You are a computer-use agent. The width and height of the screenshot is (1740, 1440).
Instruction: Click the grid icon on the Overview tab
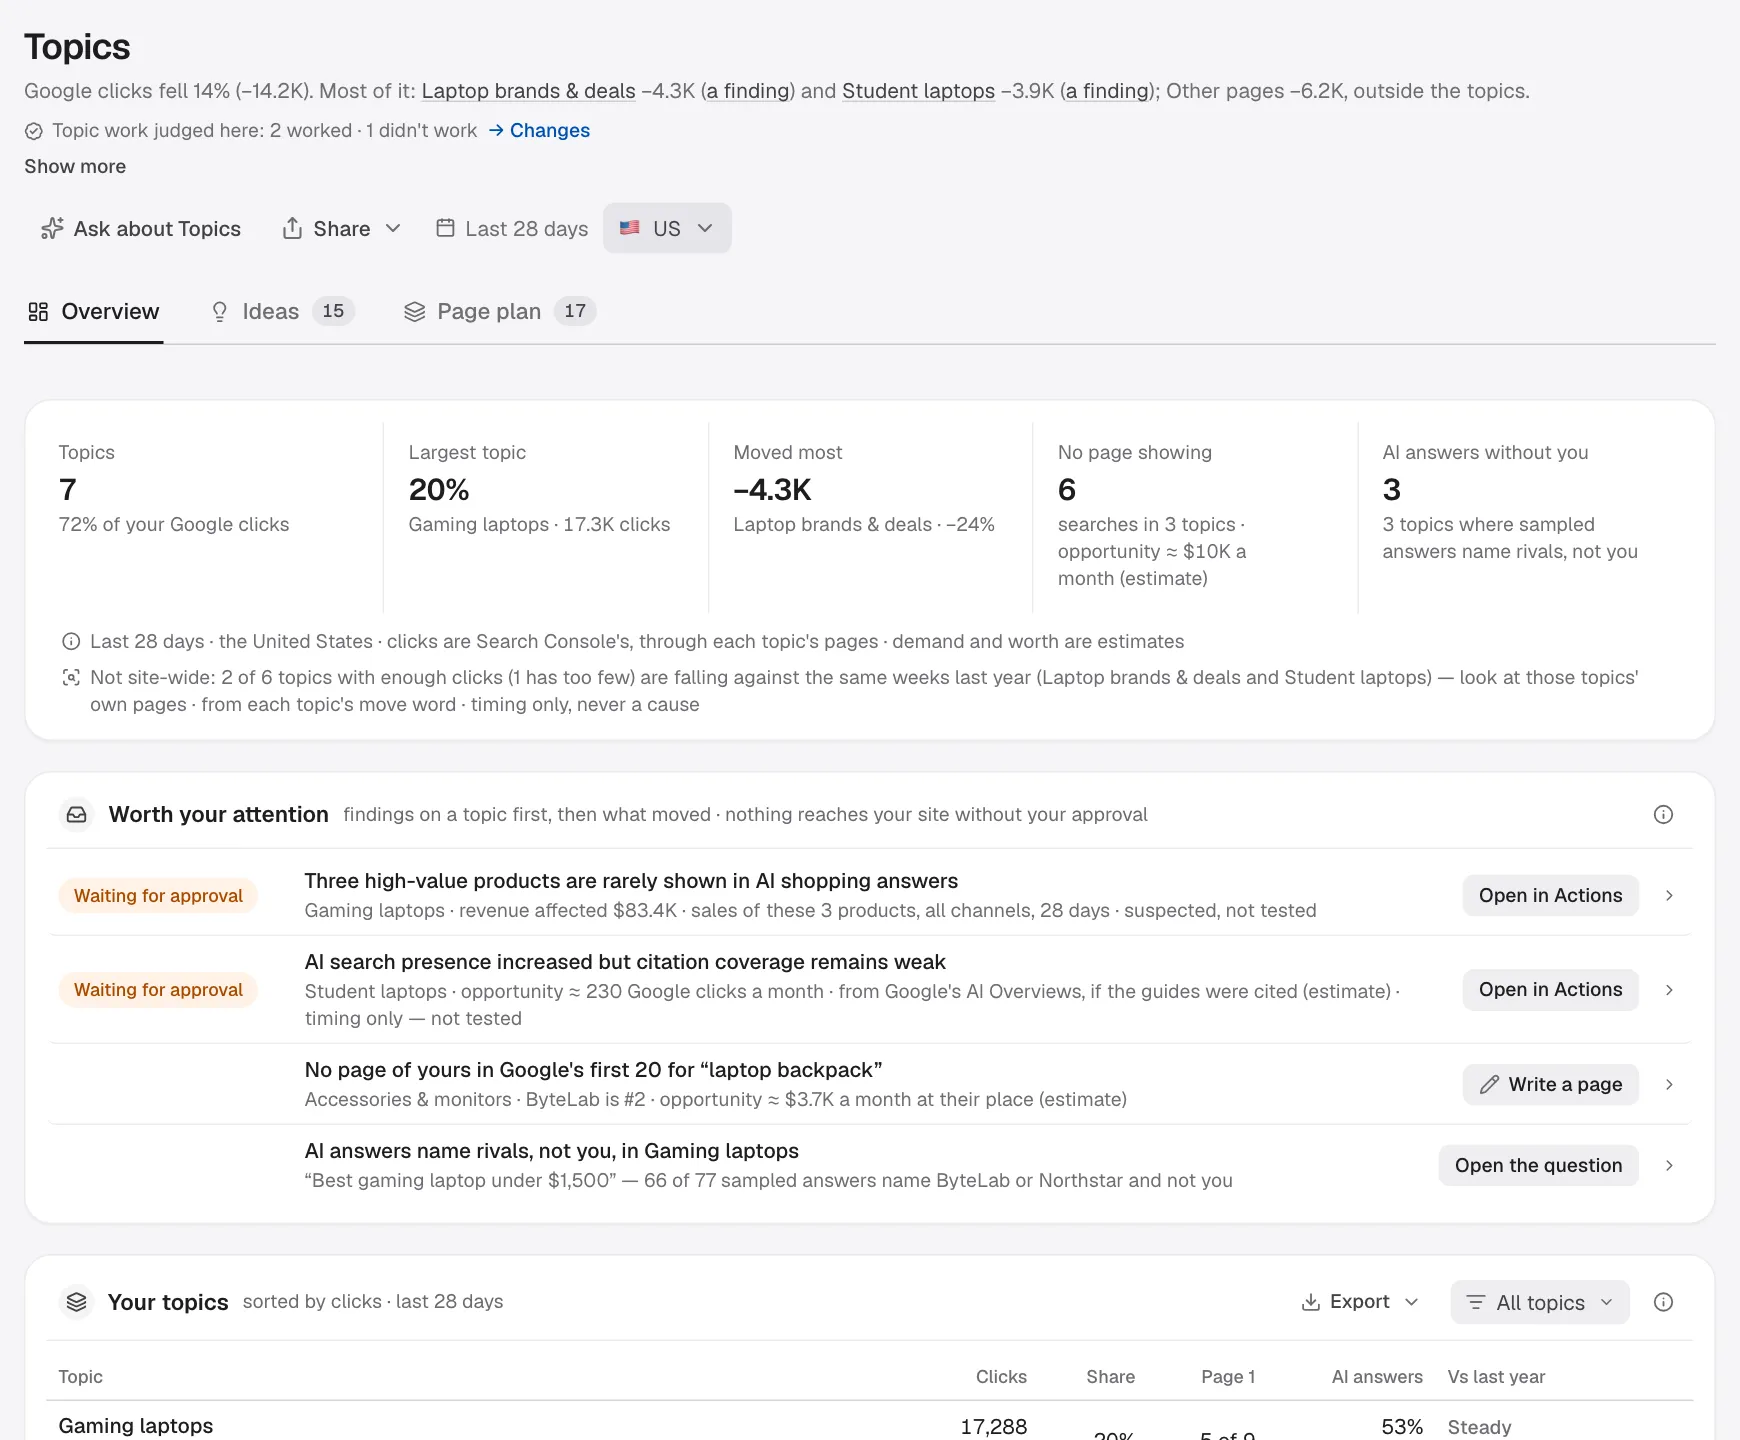coord(38,312)
